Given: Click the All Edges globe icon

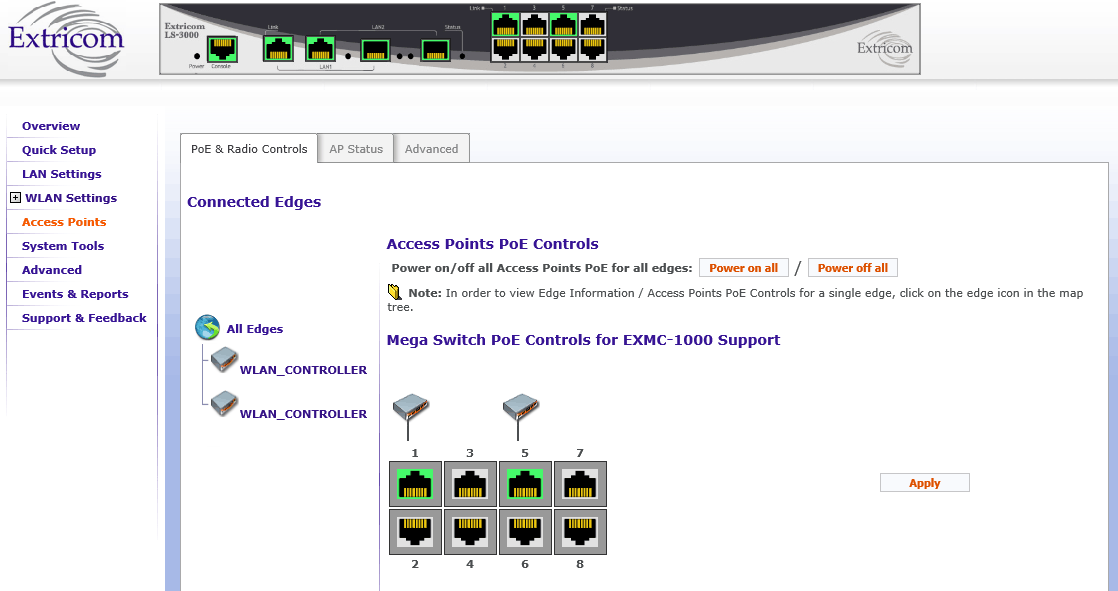Looking at the screenshot, I should pyautogui.click(x=208, y=328).
